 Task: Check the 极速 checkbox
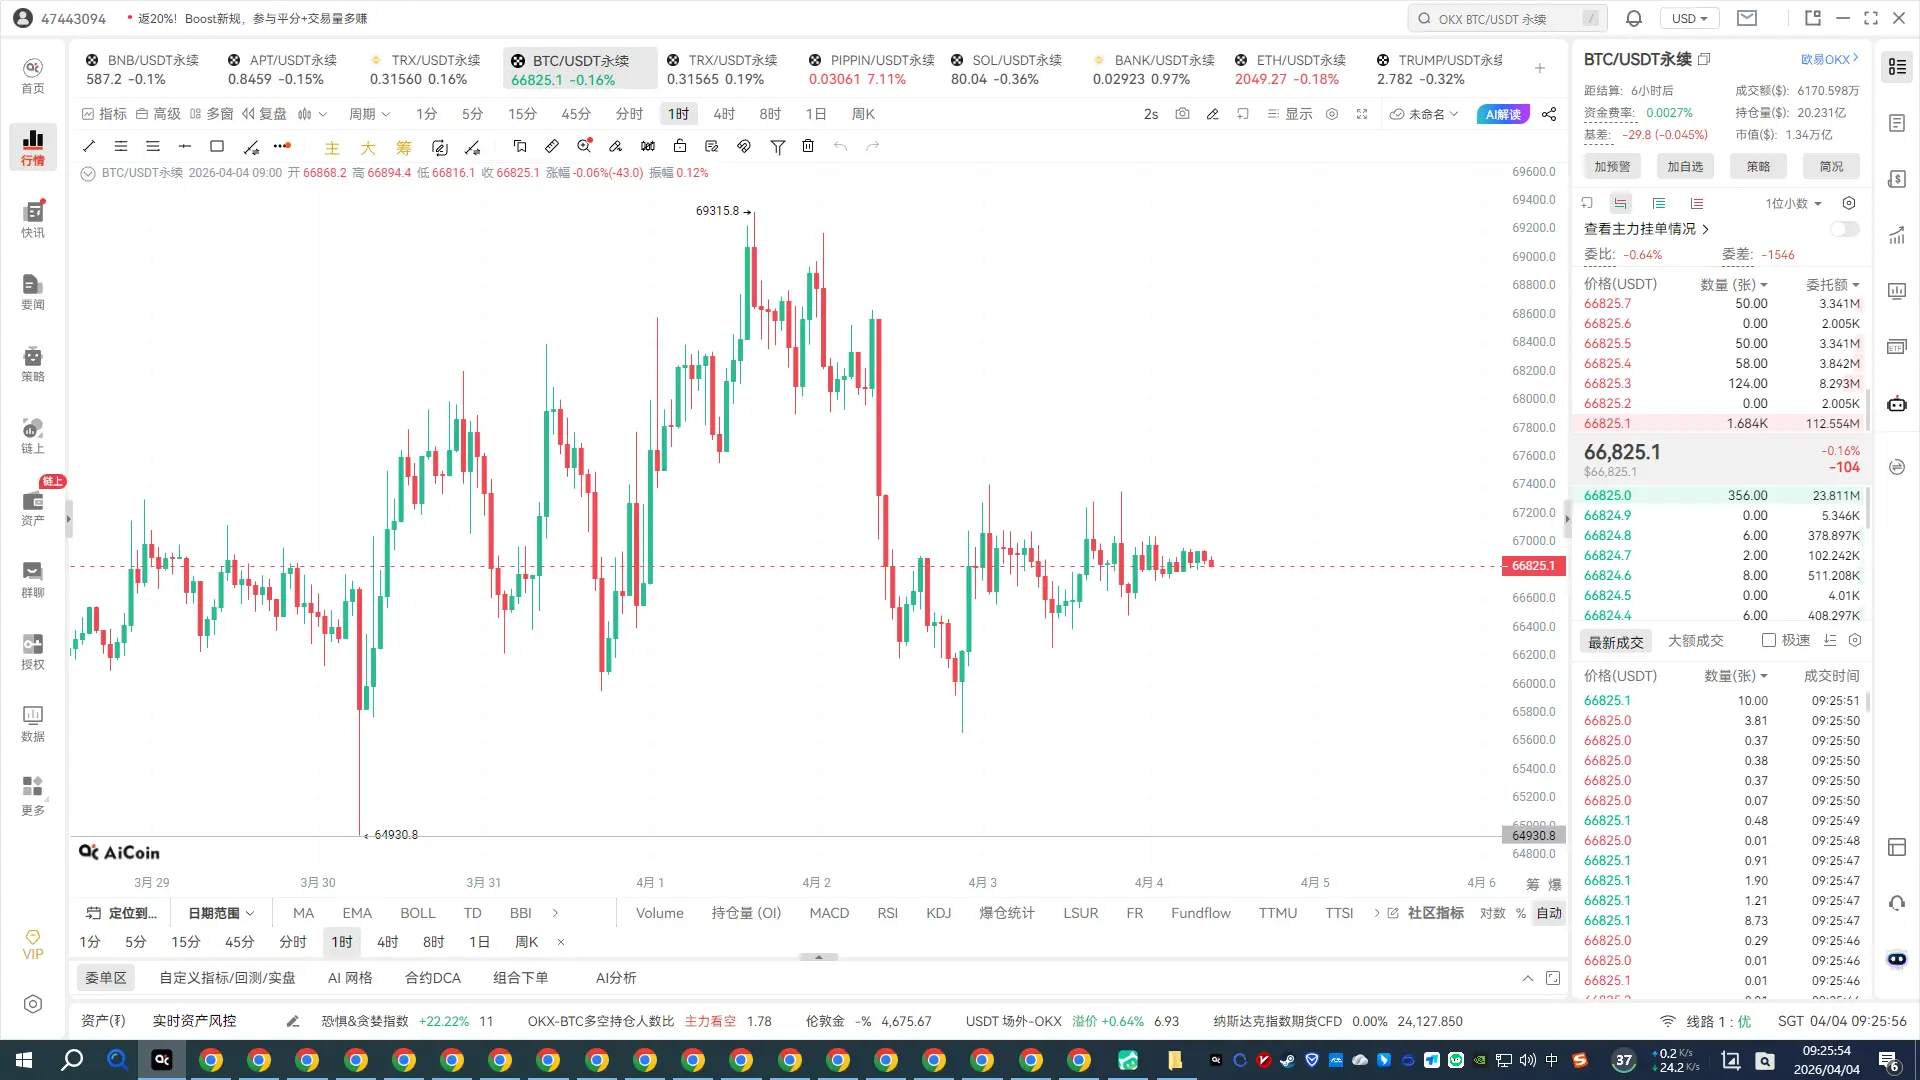pyautogui.click(x=1768, y=640)
